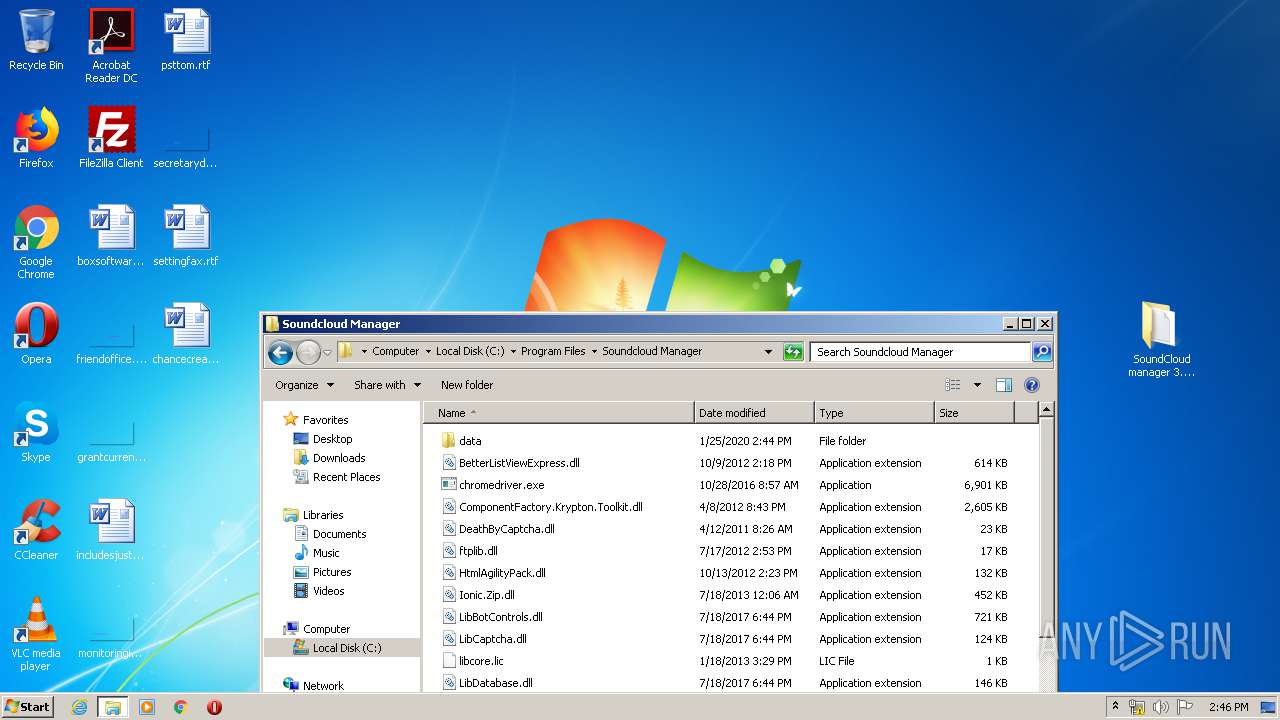This screenshot has height=720, width=1280.
Task: Show hidden system tray icons
Action: click(x=1115, y=707)
